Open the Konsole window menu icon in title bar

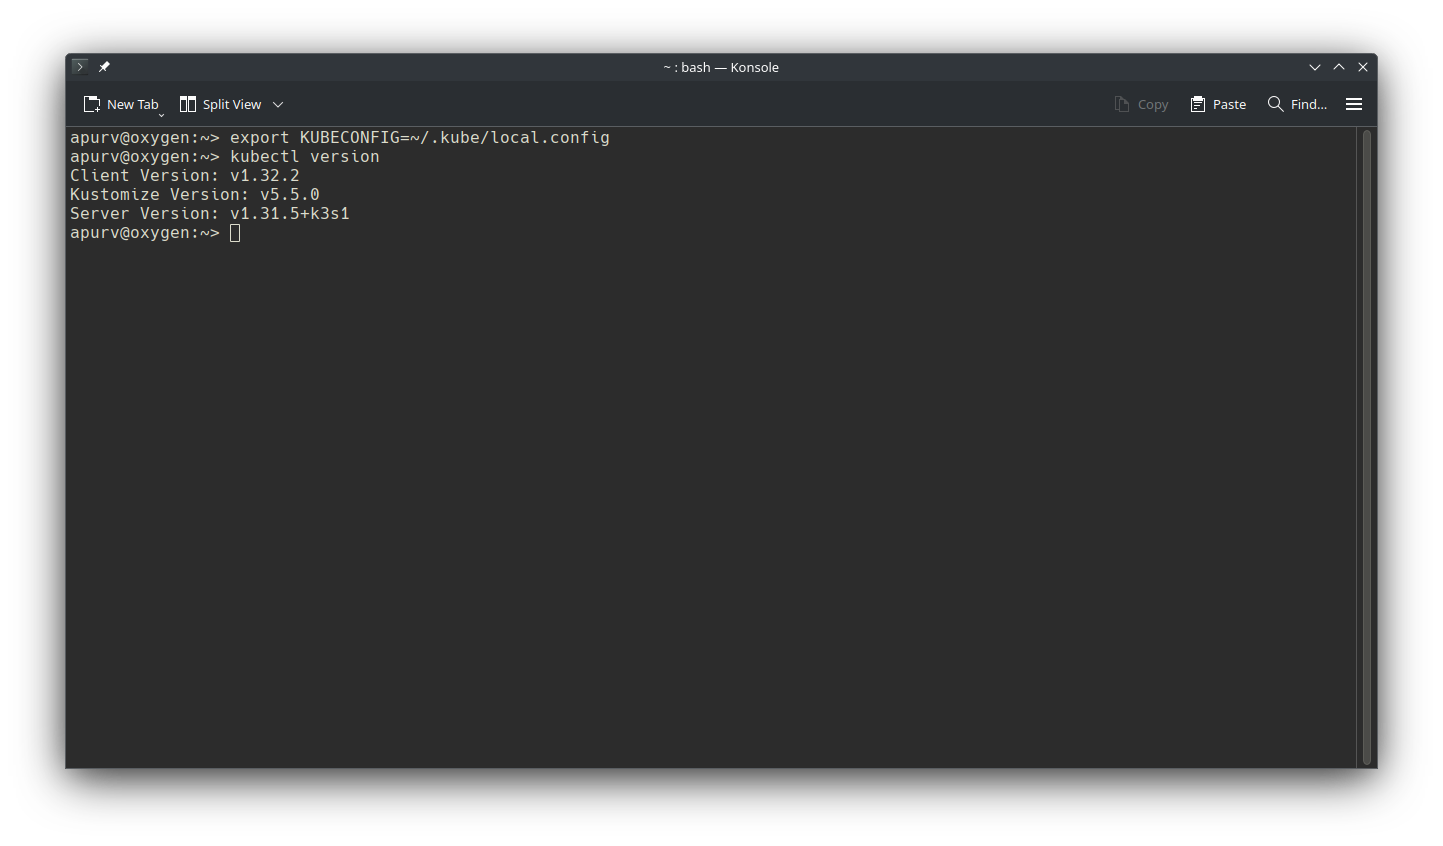pos(80,67)
